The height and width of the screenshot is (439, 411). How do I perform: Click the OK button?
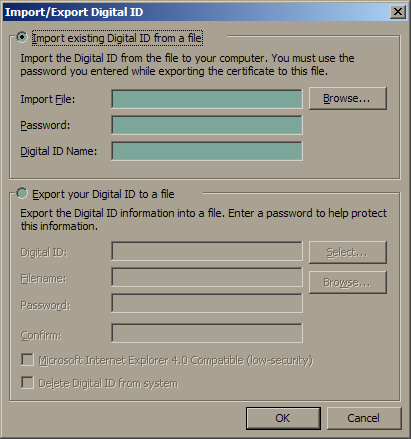tap(283, 418)
